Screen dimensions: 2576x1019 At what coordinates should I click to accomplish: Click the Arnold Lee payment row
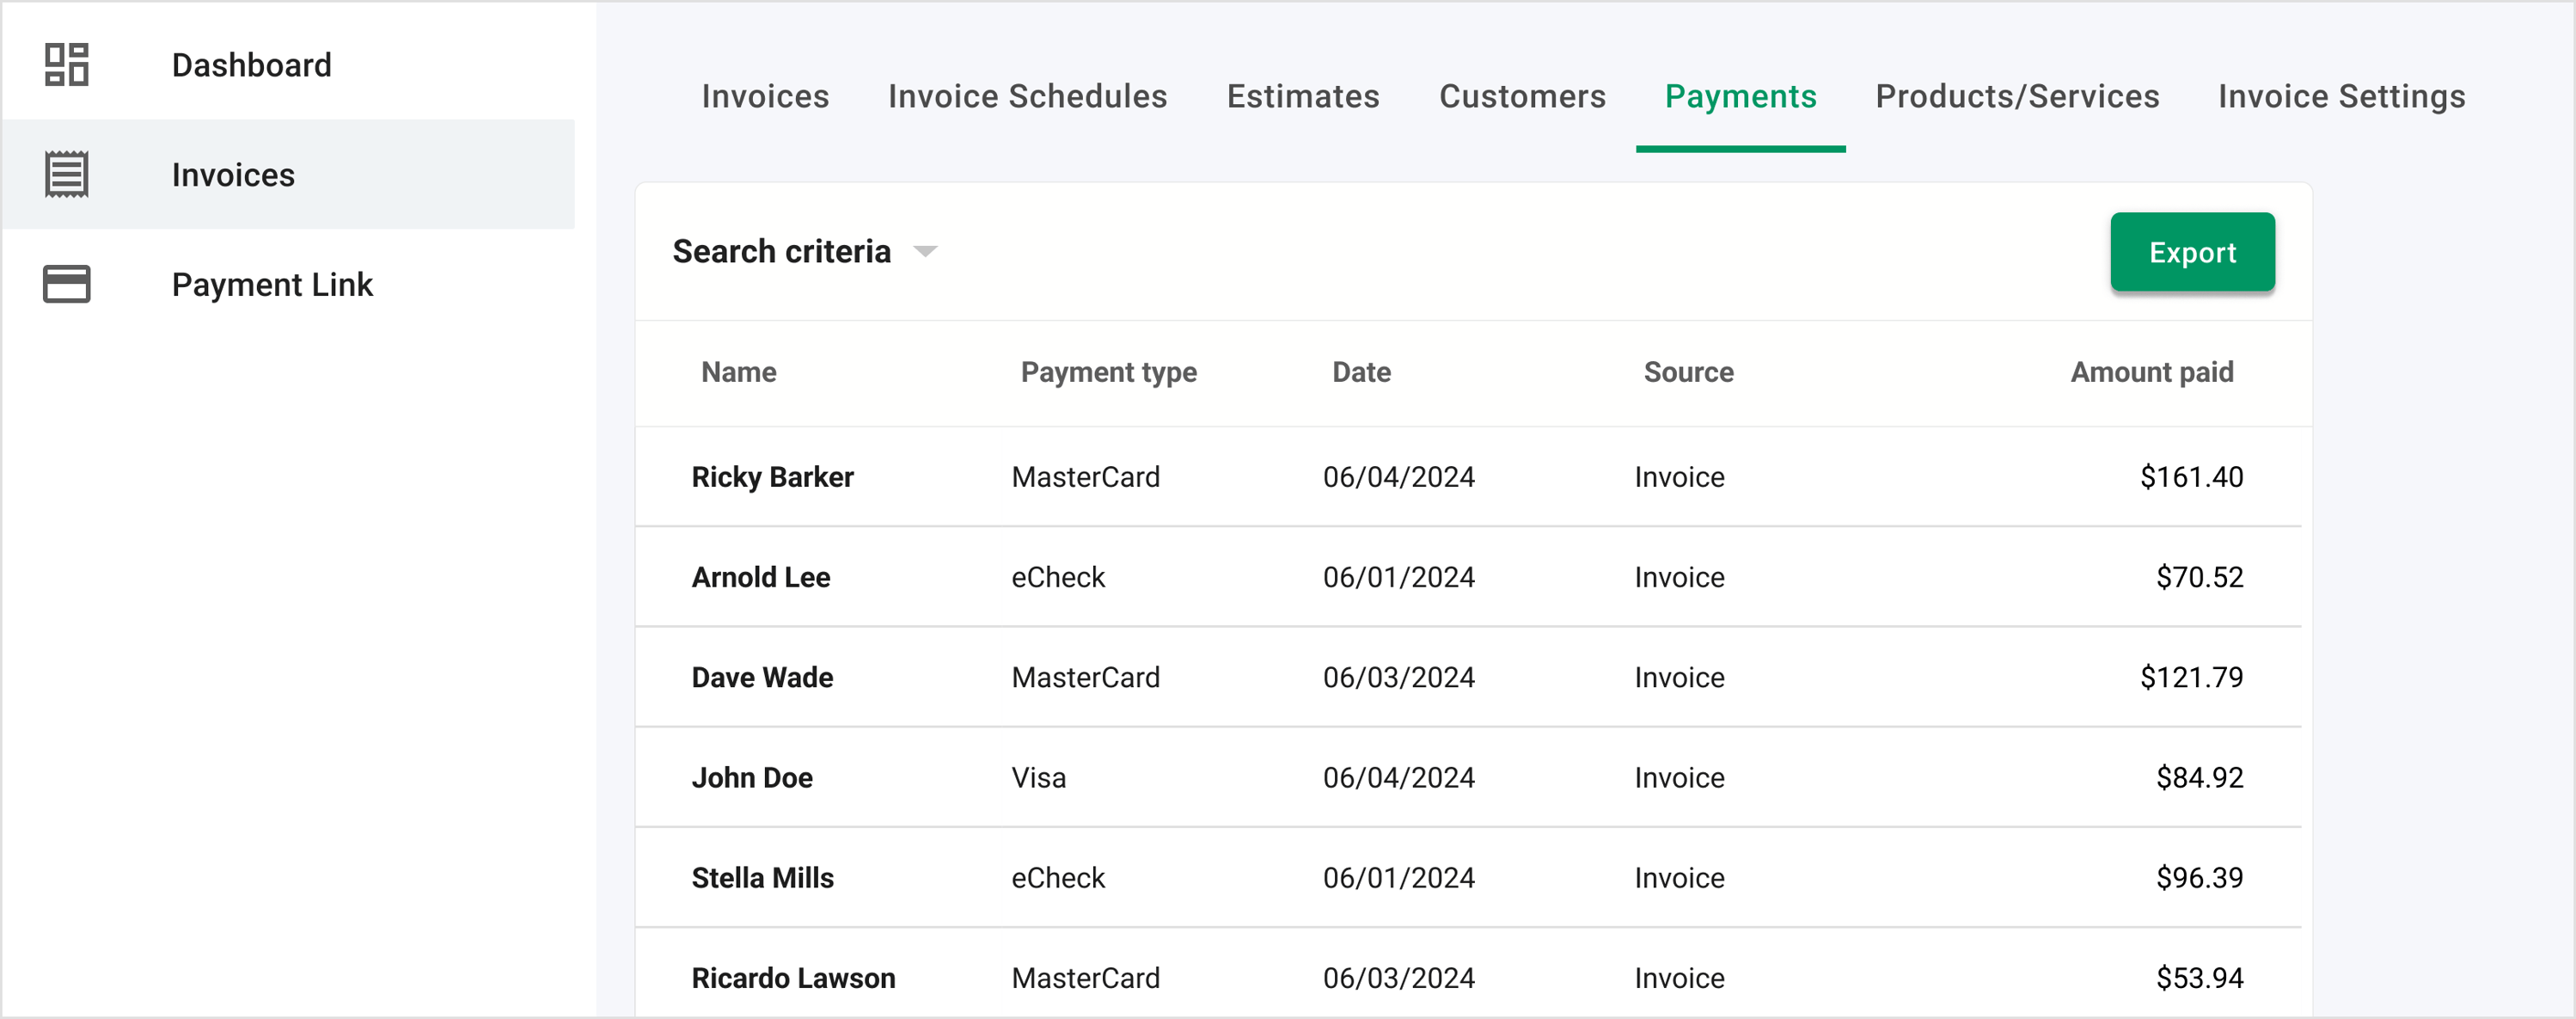[761, 577]
